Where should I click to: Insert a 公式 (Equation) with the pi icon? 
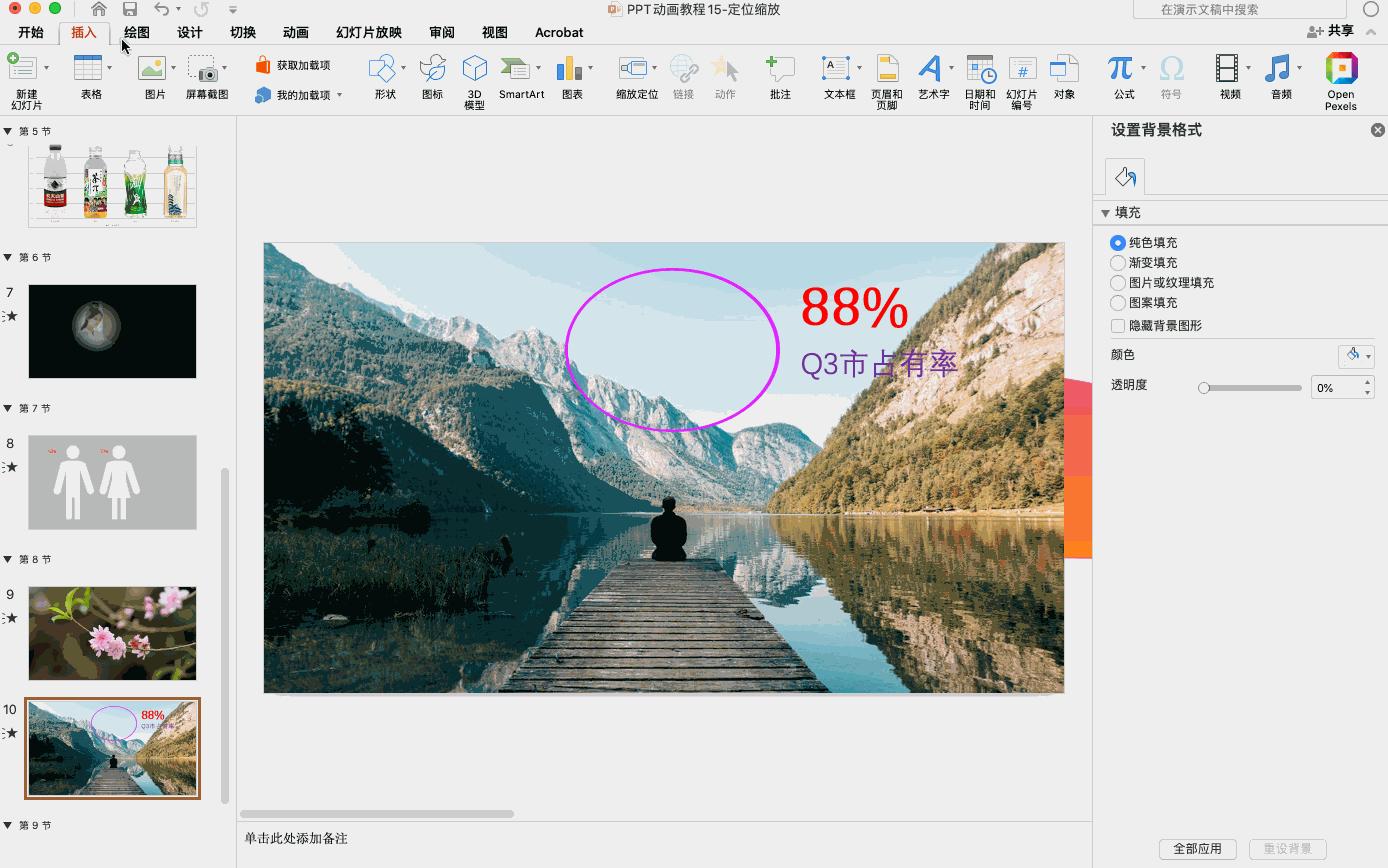1120,69
